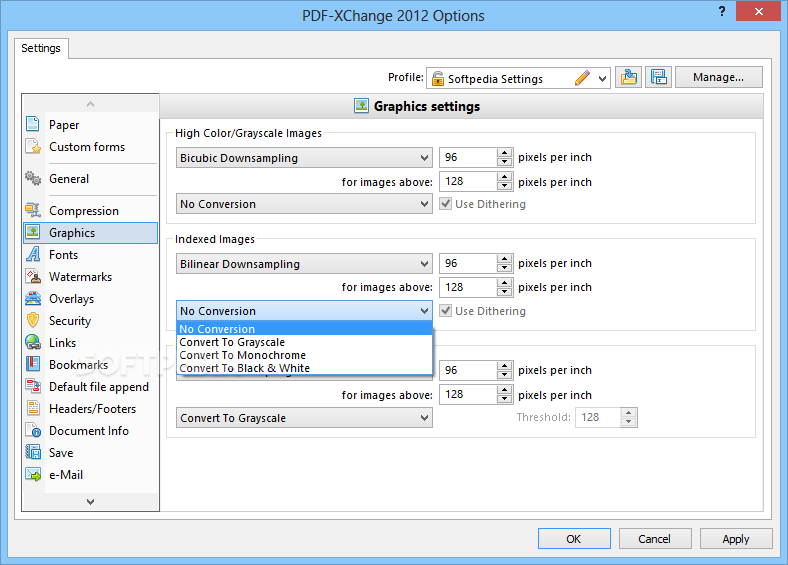Click the Overlays layers icon
788x565 pixels.
coord(33,298)
